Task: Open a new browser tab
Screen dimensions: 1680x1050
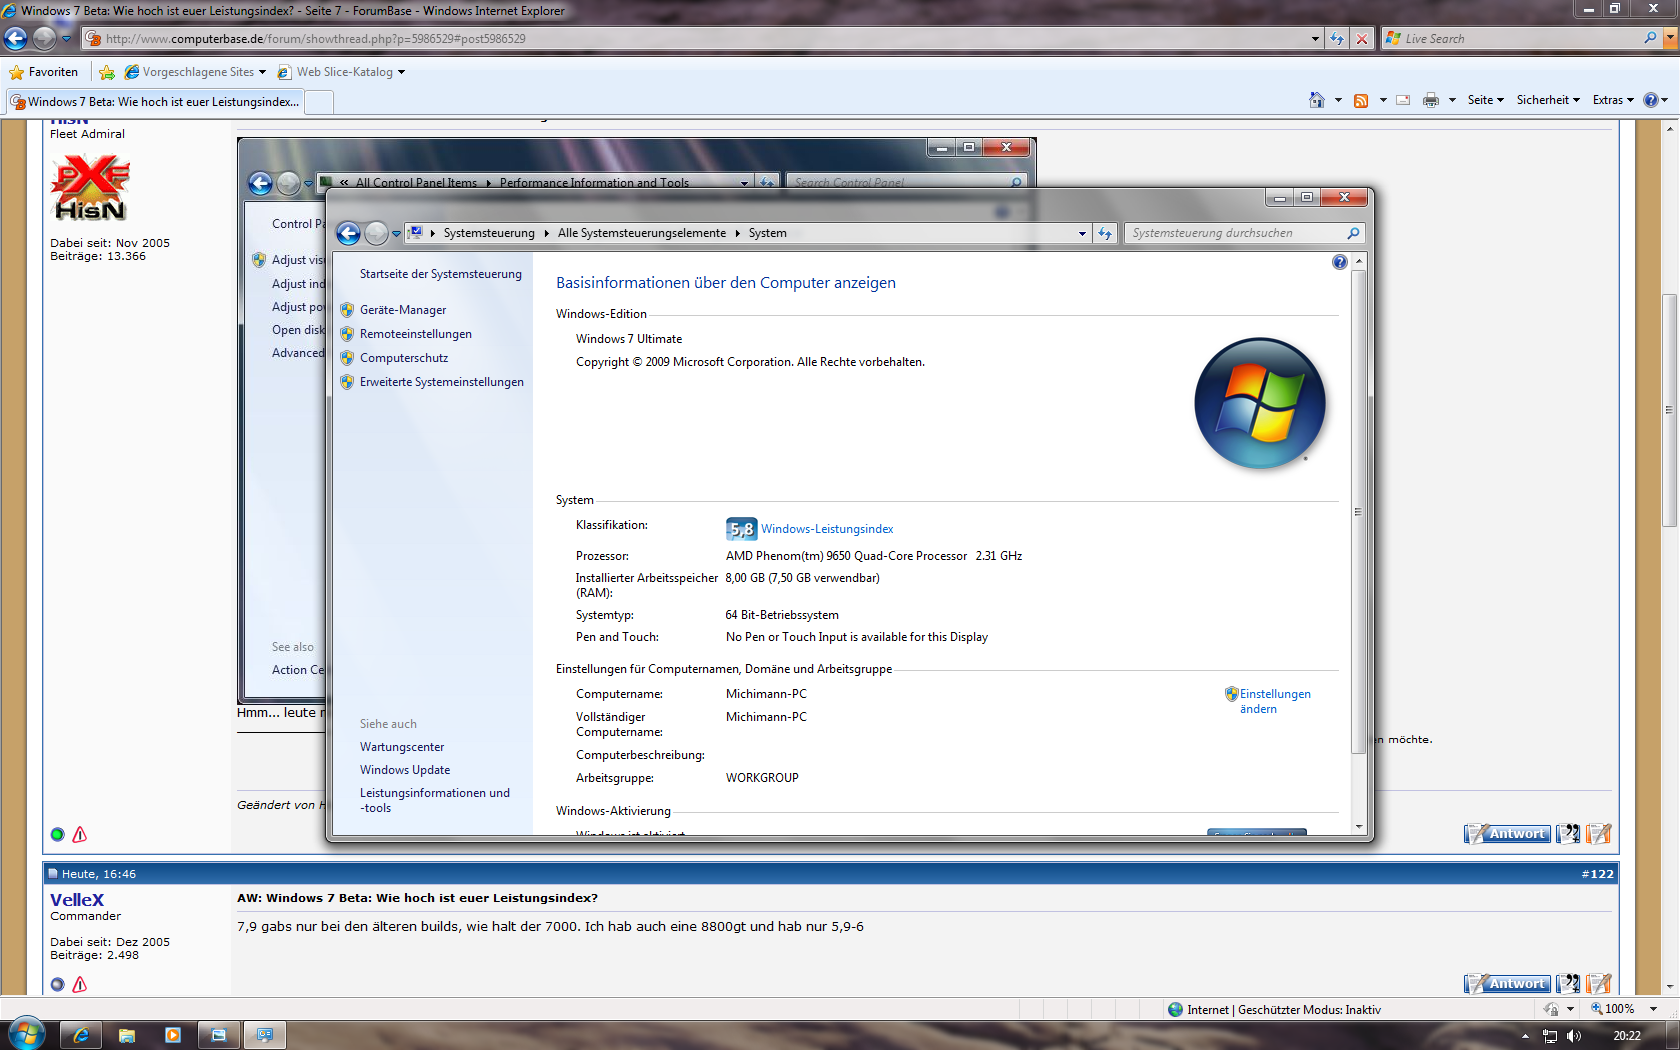Action: [319, 102]
